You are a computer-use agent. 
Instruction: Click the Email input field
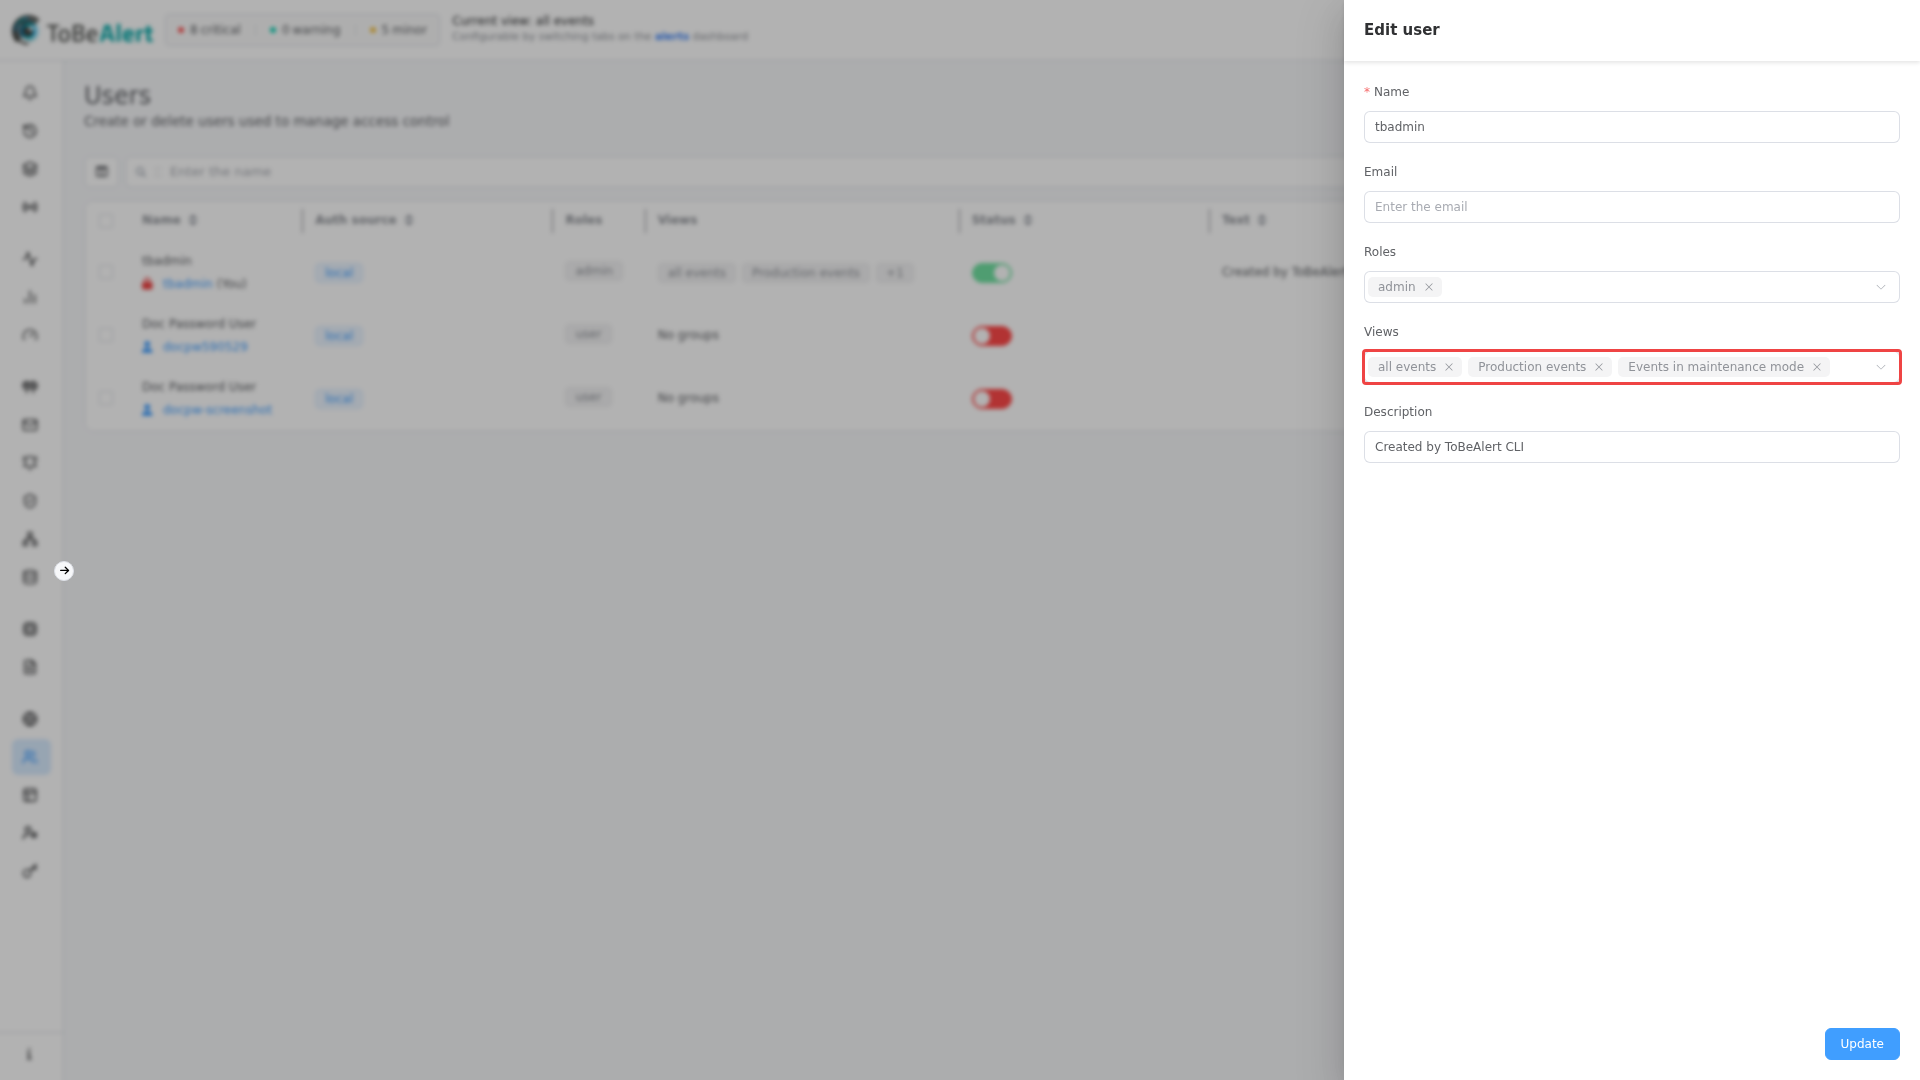[x=1632, y=207]
